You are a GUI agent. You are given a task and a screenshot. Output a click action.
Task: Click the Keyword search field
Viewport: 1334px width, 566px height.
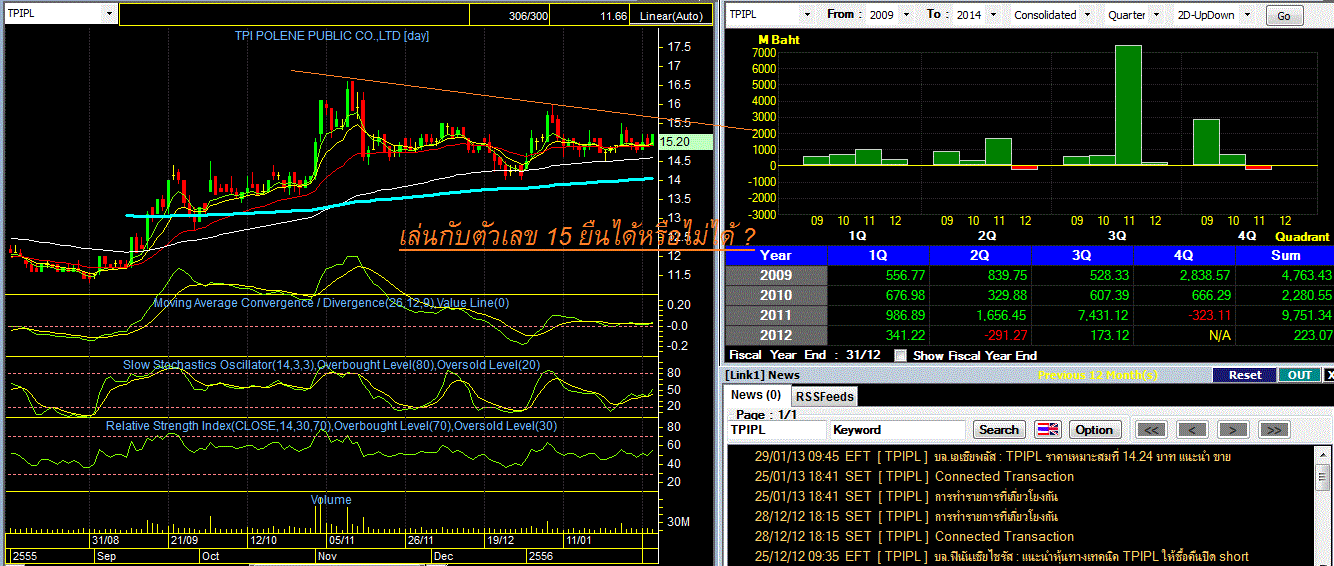click(898, 429)
